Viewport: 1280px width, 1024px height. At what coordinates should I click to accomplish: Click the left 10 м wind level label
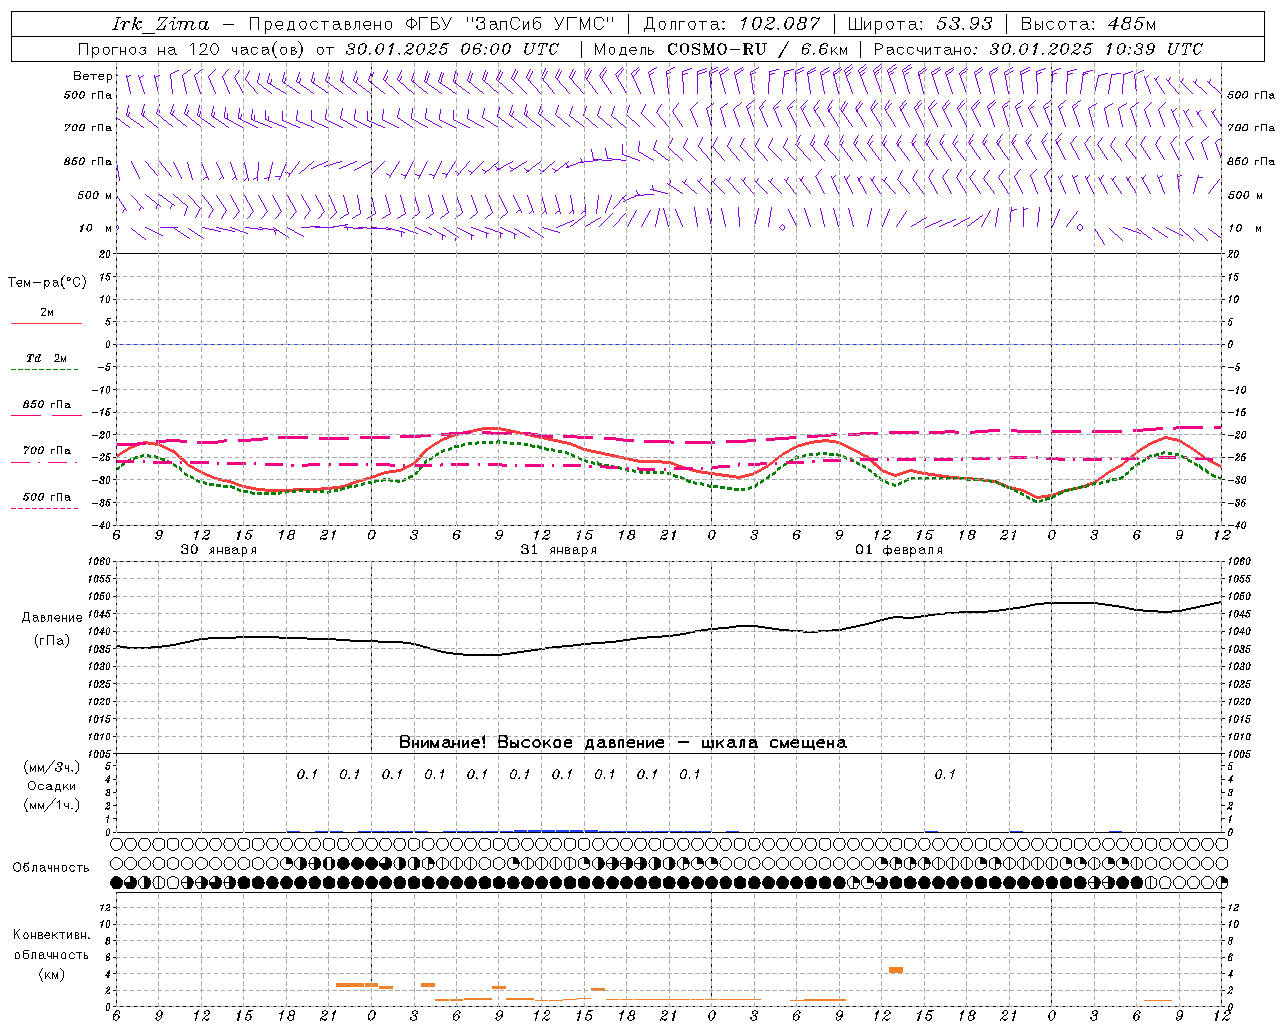click(x=96, y=228)
